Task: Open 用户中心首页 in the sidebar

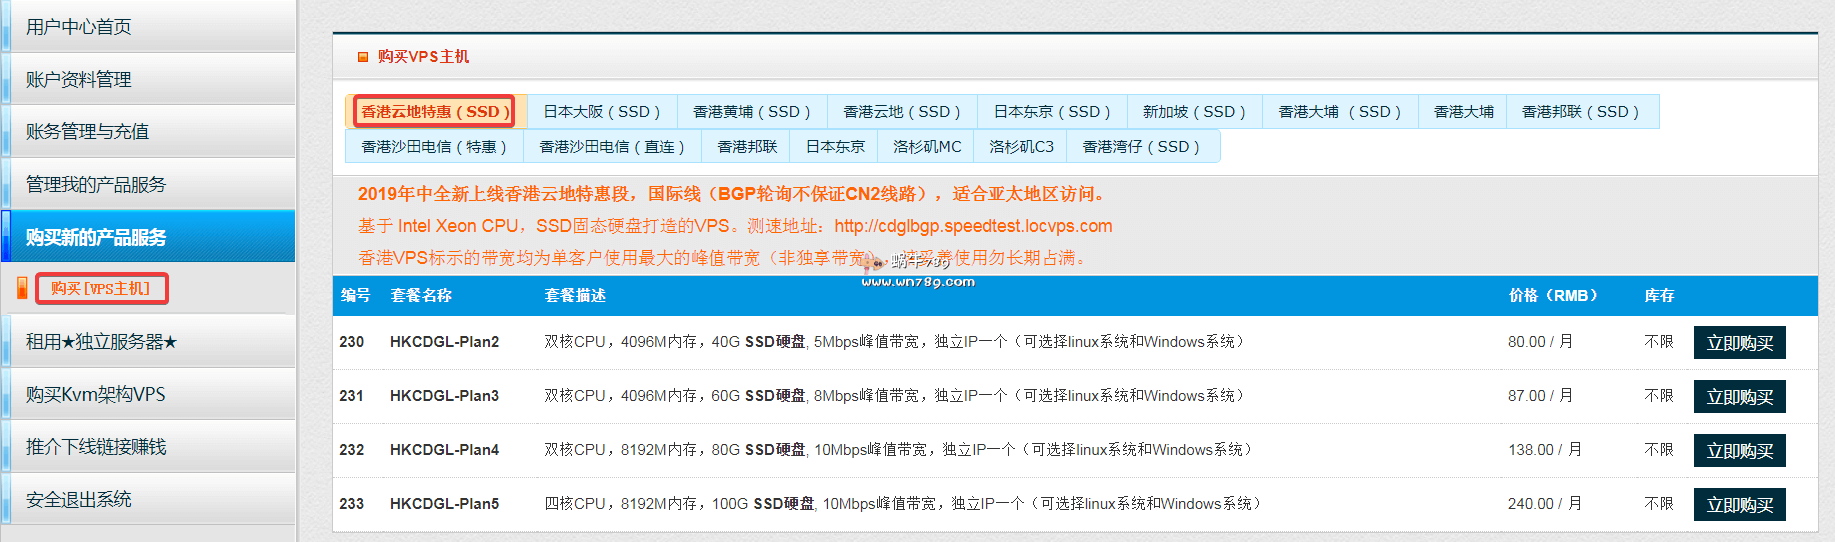Action: 79,27
